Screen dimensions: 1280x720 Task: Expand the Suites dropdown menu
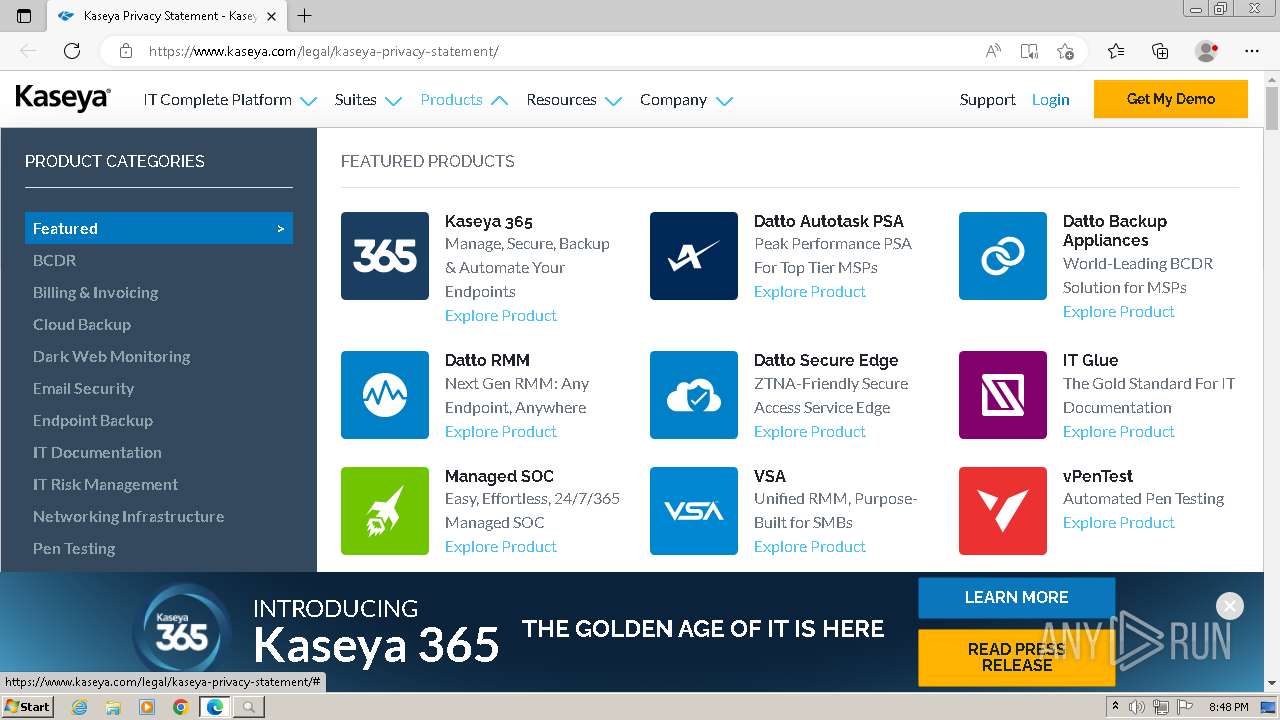pyautogui.click(x=368, y=100)
